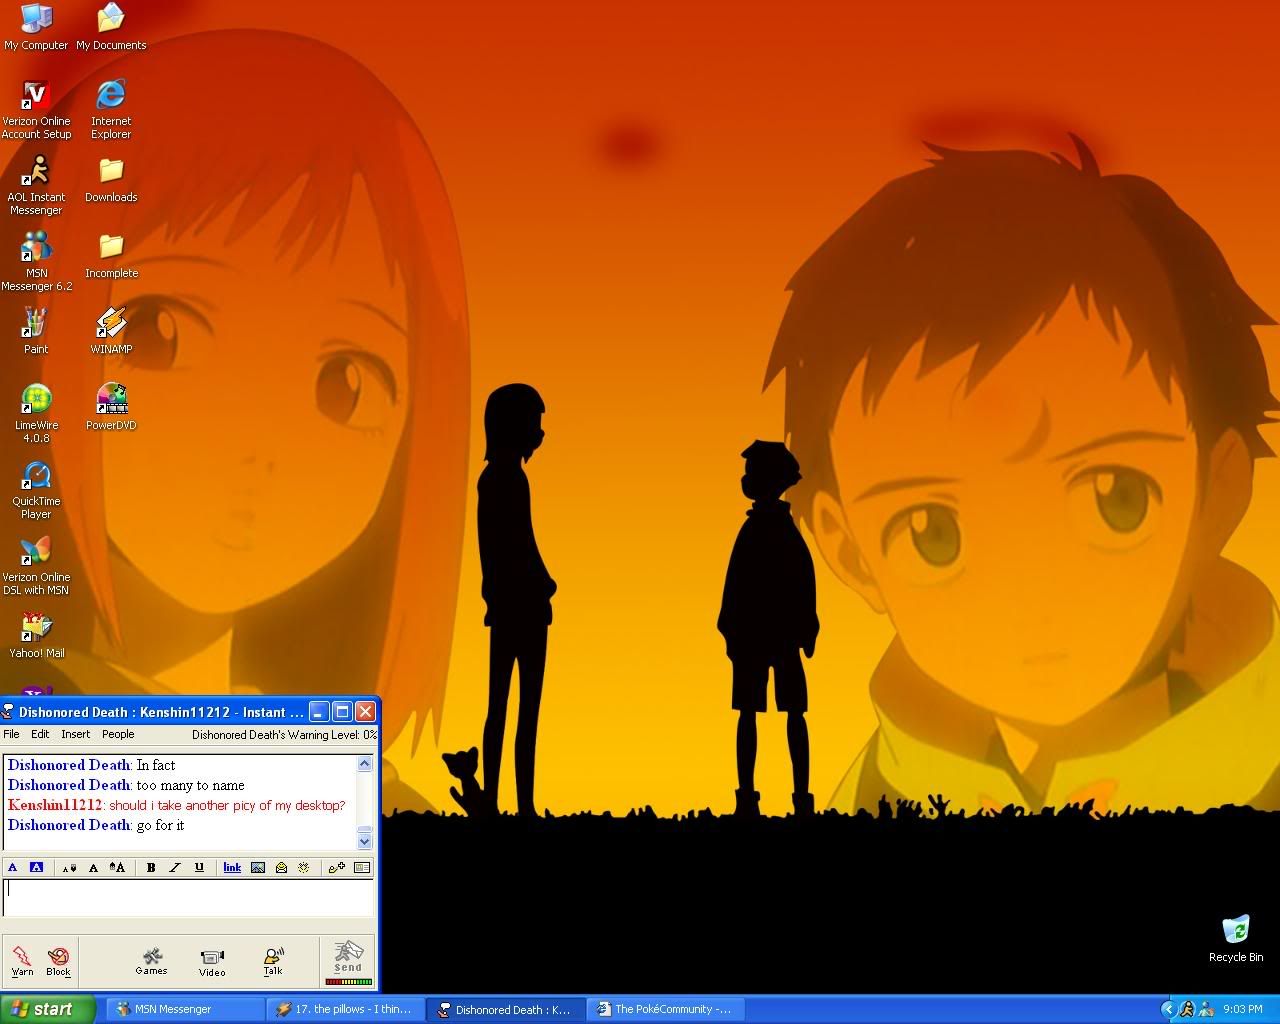This screenshot has width=1280, height=1024.
Task: Select Verizon Online DSL with MSN icon
Action: point(36,565)
